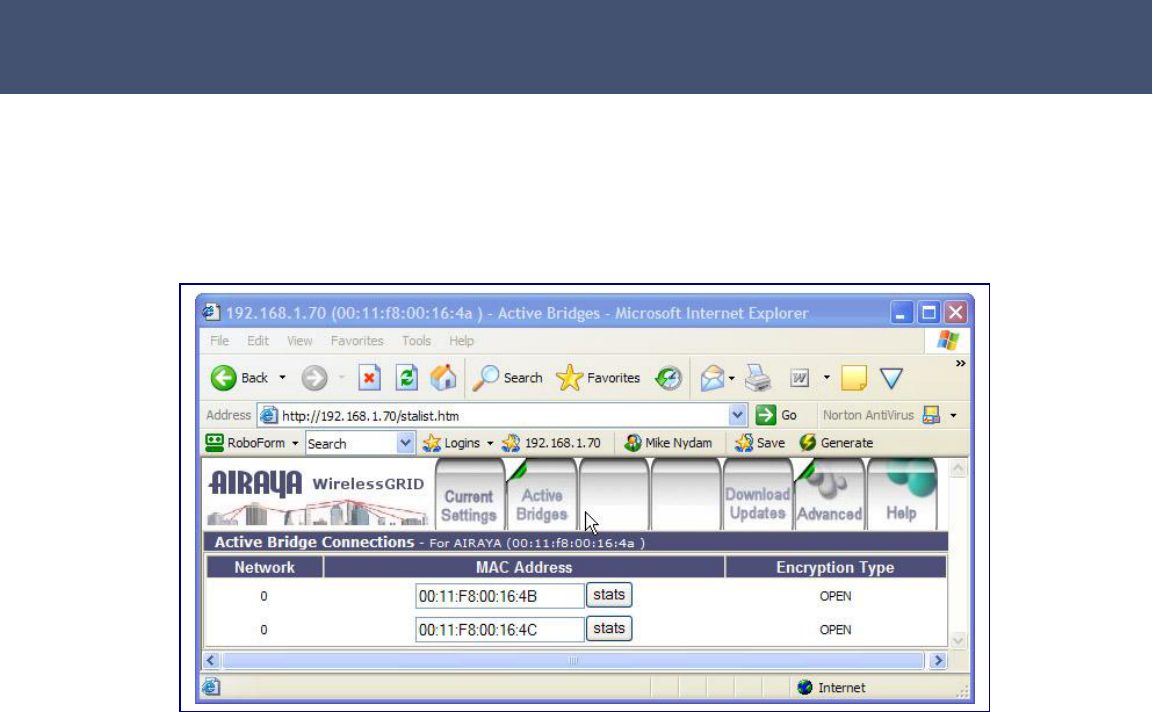Minimize the Internet Explorer window
Viewport: 1153px width, 712px height.
[x=902, y=313]
